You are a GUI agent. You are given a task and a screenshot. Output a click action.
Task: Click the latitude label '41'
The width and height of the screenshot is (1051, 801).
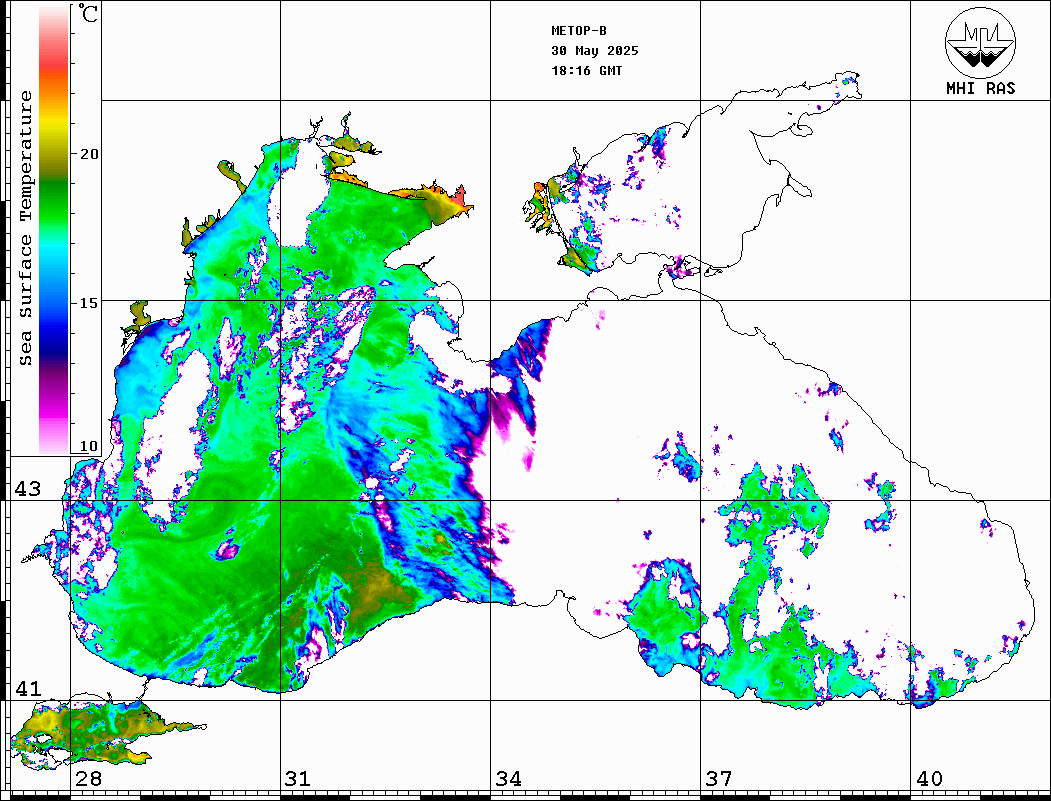(x=28, y=689)
